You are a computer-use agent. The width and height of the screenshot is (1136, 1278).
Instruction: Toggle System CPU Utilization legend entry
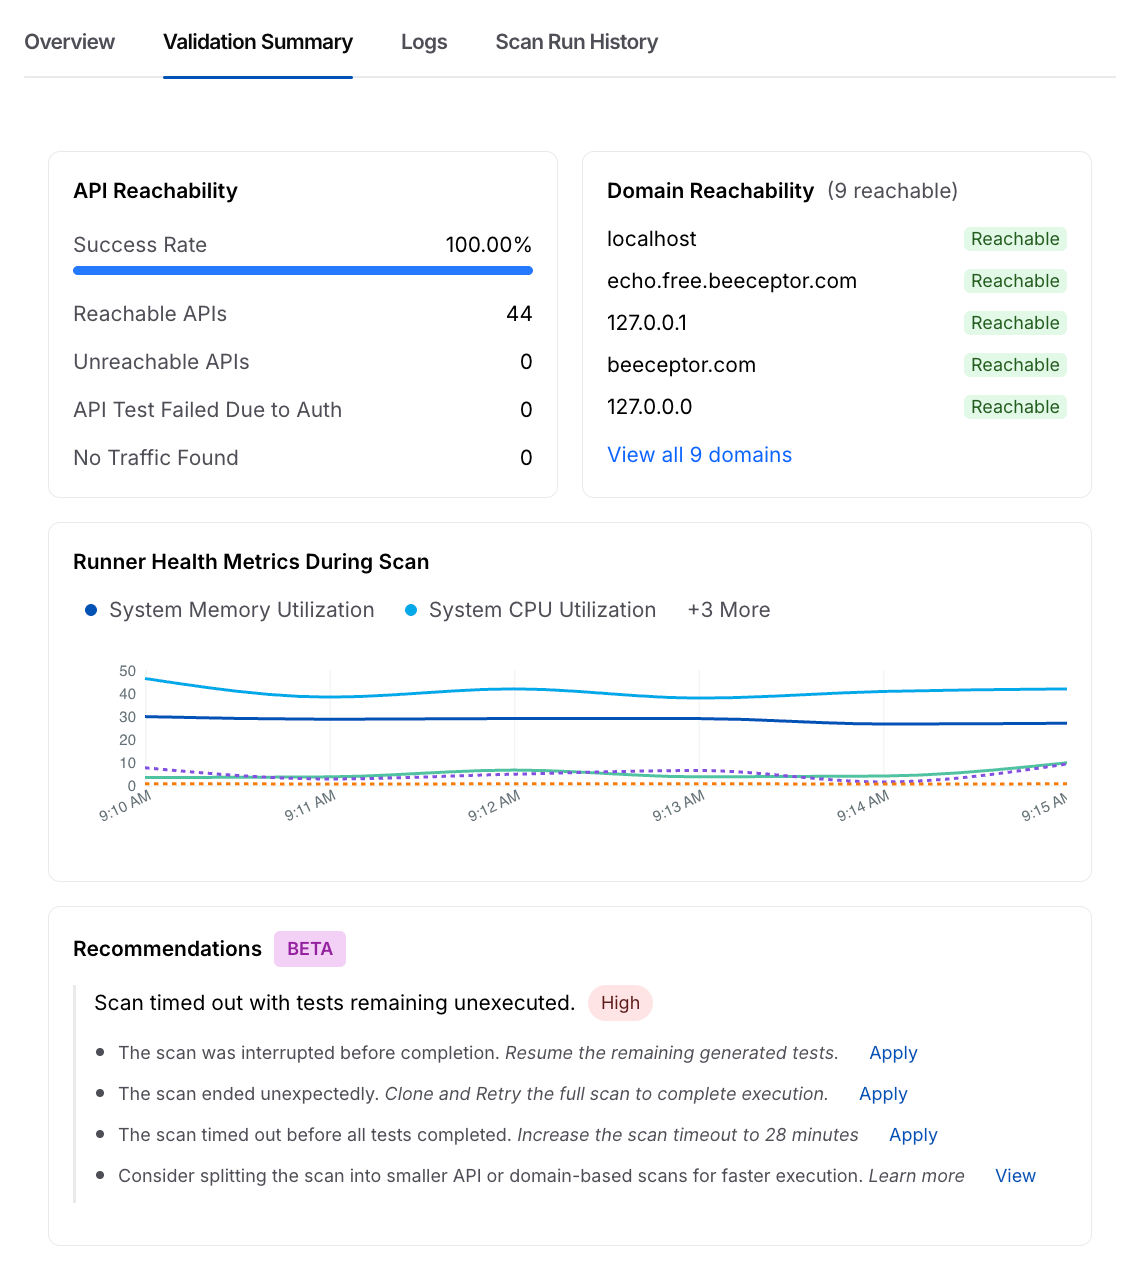click(531, 610)
